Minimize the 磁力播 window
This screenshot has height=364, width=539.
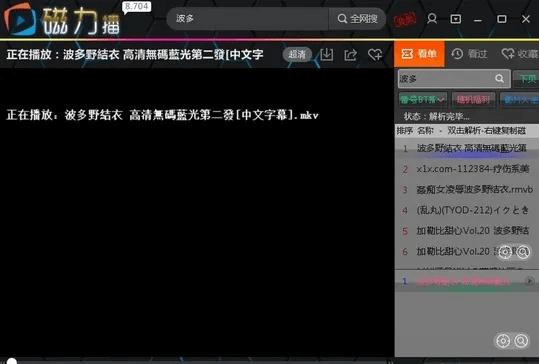[477, 20]
